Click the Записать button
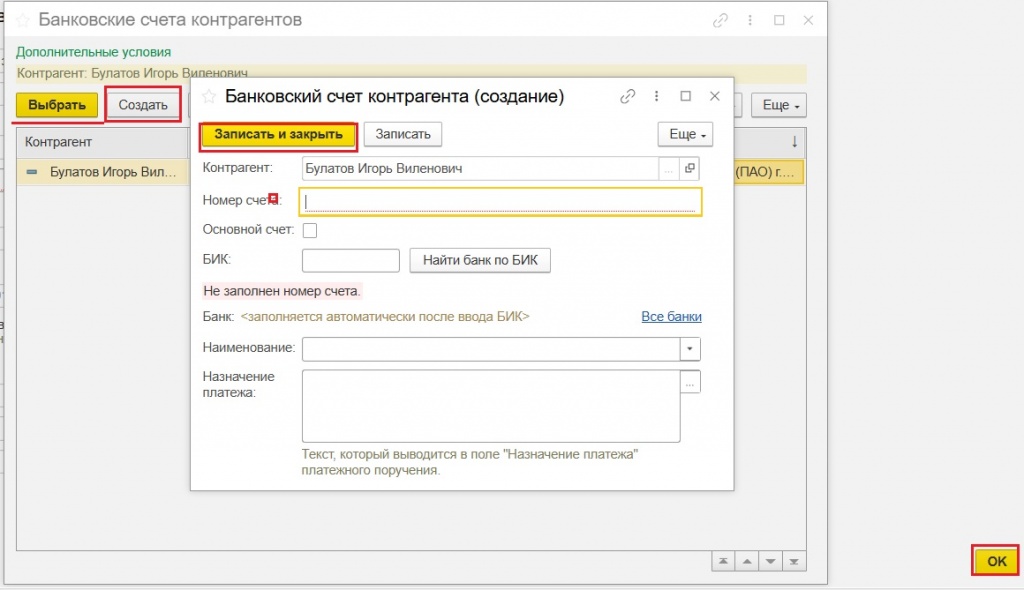Viewport: 1024px width, 590px height. click(x=402, y=134)
